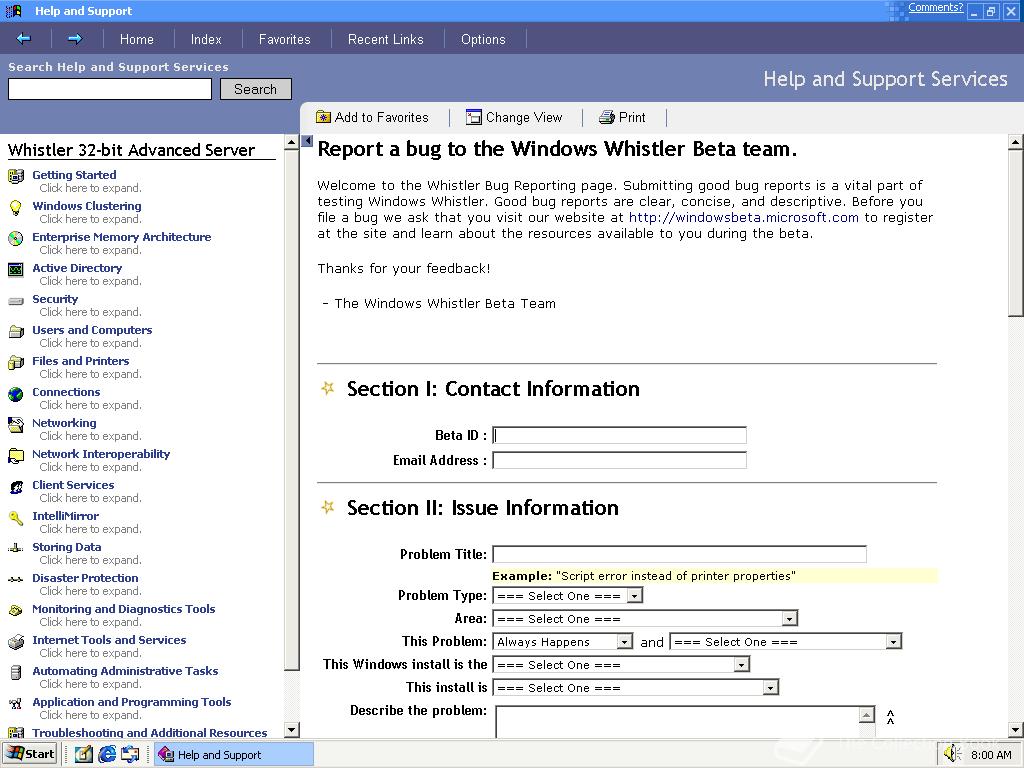Viewport: 1024px width, 768px height.
Task: Click the Files and Printers icon
Action: tap(16, 362)
